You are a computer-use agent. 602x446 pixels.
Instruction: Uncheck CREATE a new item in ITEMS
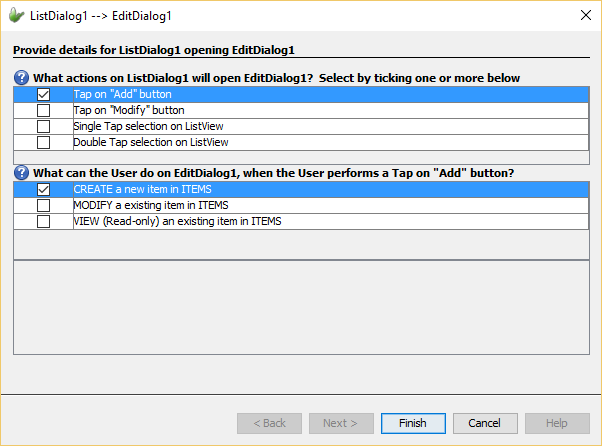pyautogui.click(x=43, y=190)
